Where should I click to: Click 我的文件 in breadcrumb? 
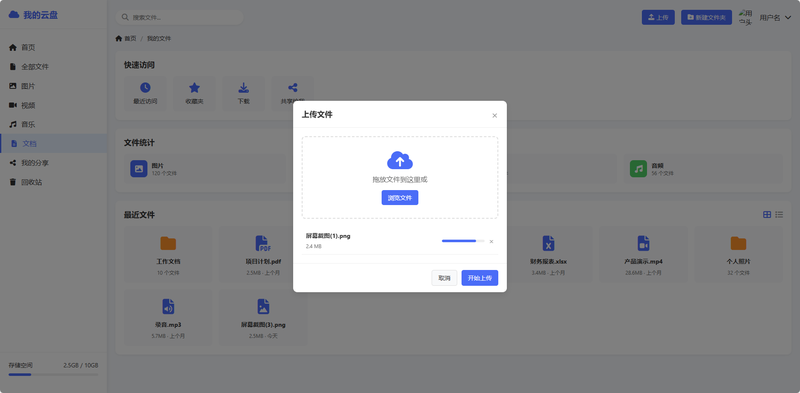point(159,38)
